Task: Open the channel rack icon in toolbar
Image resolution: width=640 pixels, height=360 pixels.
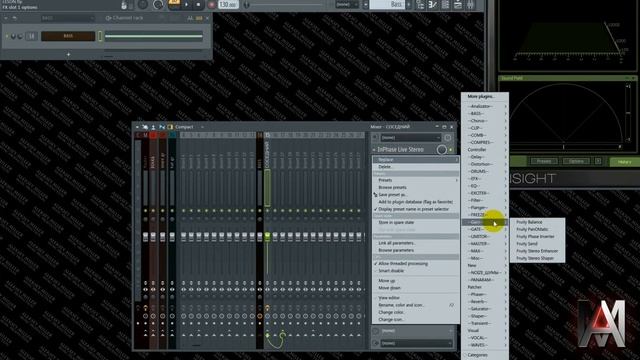Action: [445, 5]
